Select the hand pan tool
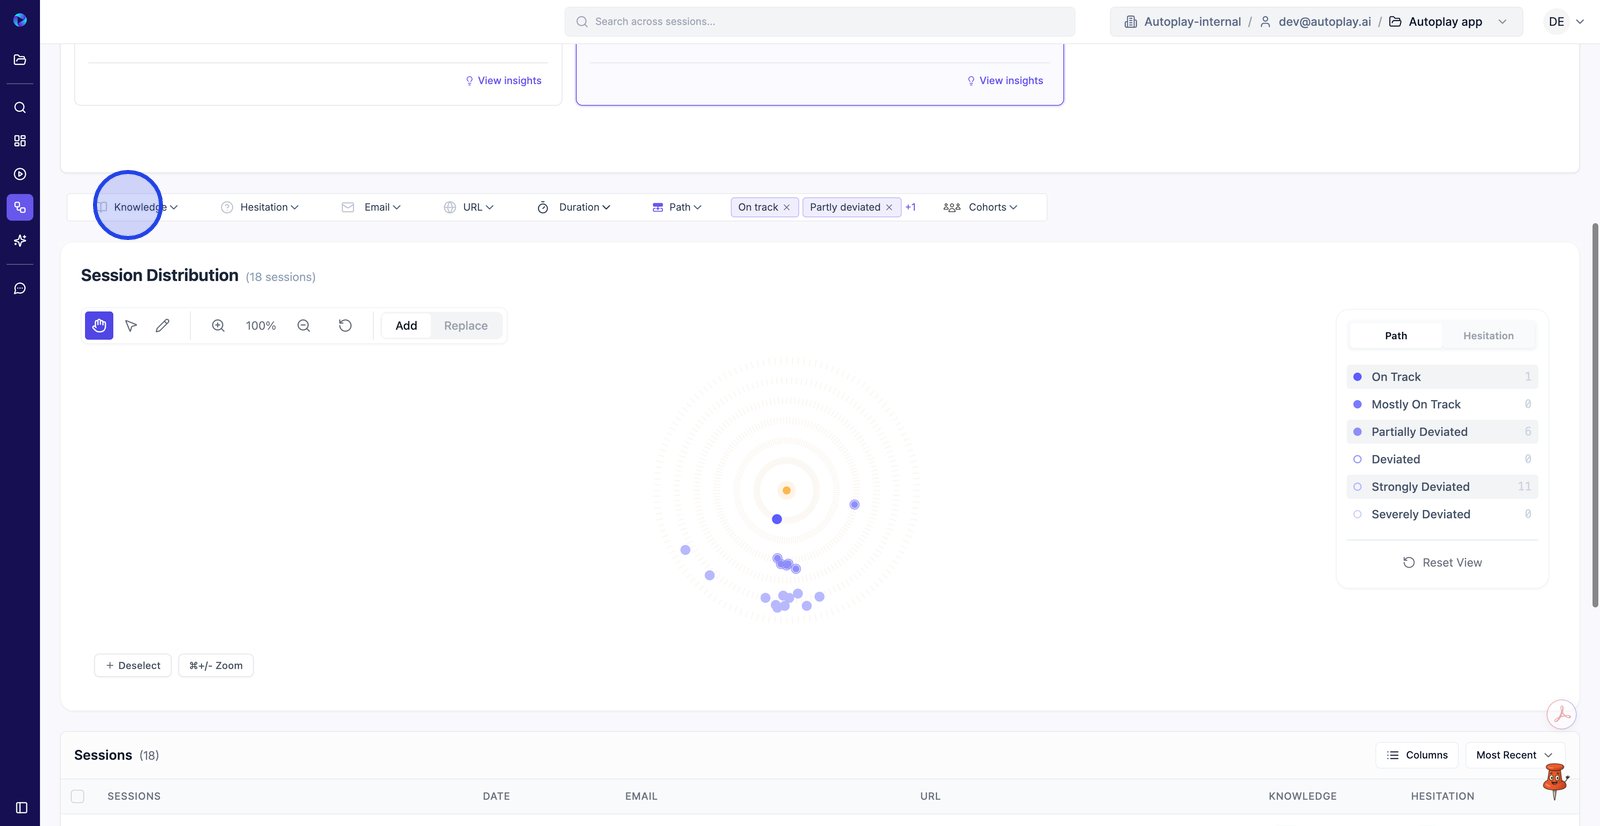1600x826 pixels. click(99, 326)
